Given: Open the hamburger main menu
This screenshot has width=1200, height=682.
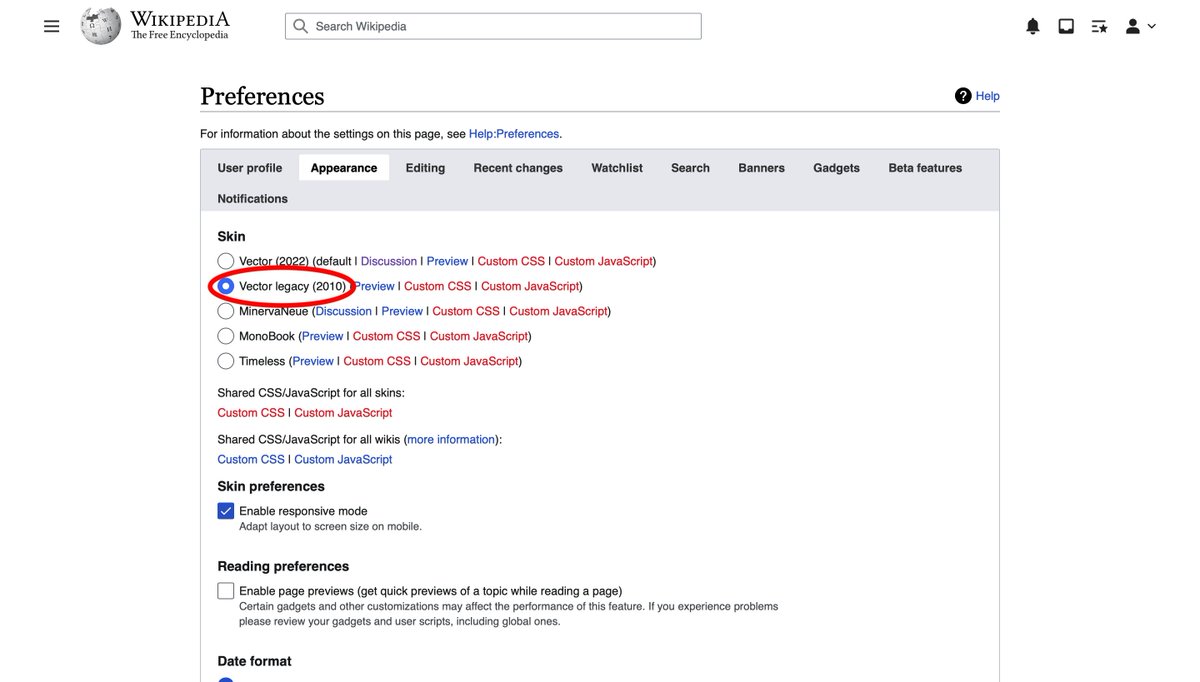Looking at the screenshot, I should pyautogui.click(x=51, y=25).
